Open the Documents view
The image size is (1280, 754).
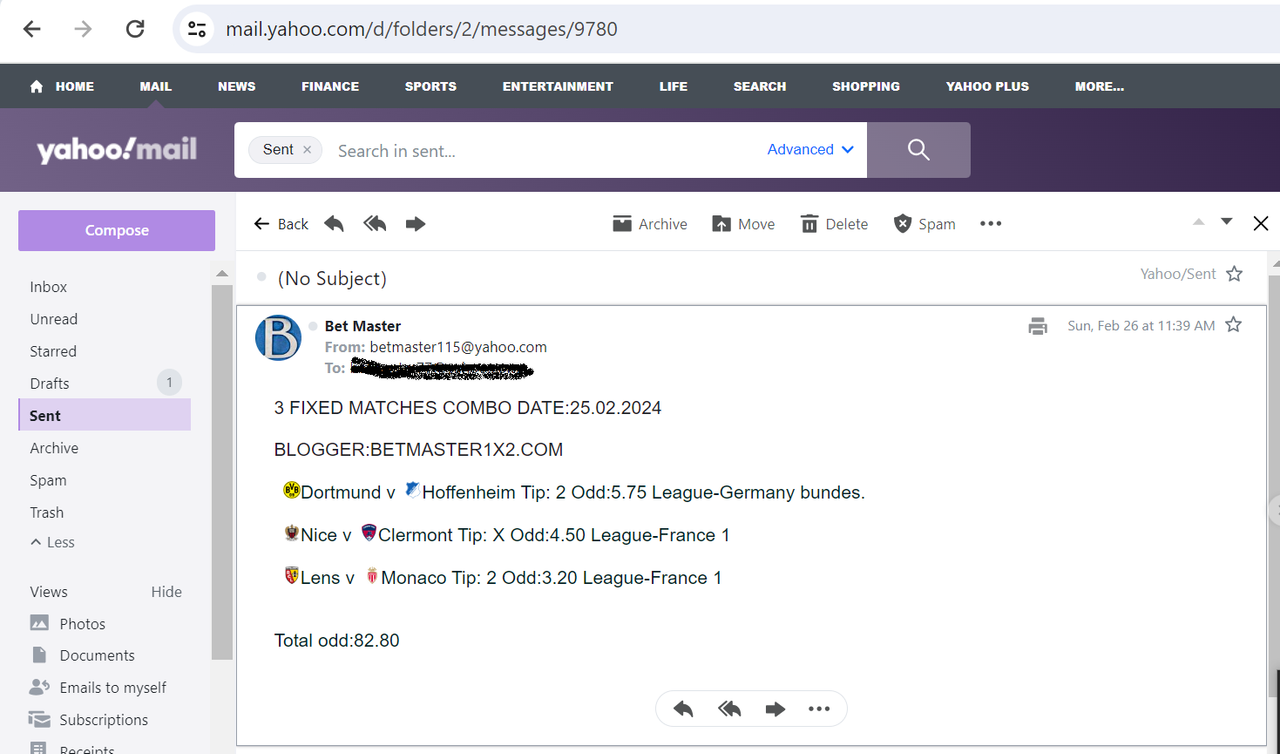point(82,656)
